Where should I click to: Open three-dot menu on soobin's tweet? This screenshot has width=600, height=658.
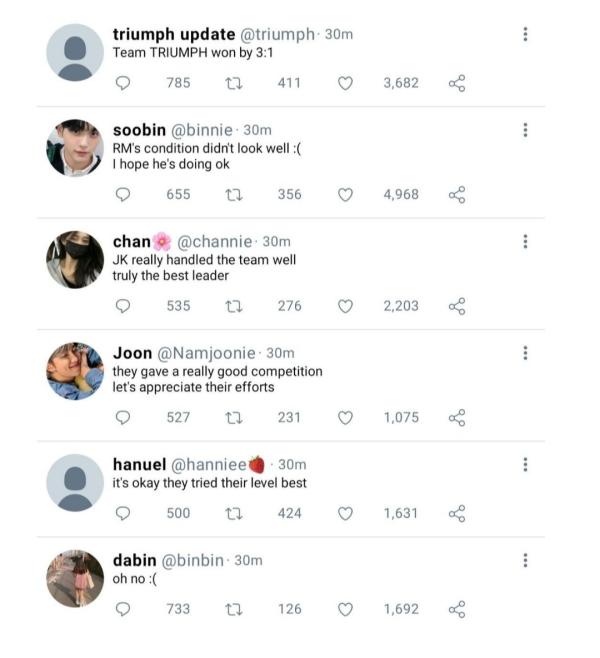pyautogui.click(x=525, y=130)
